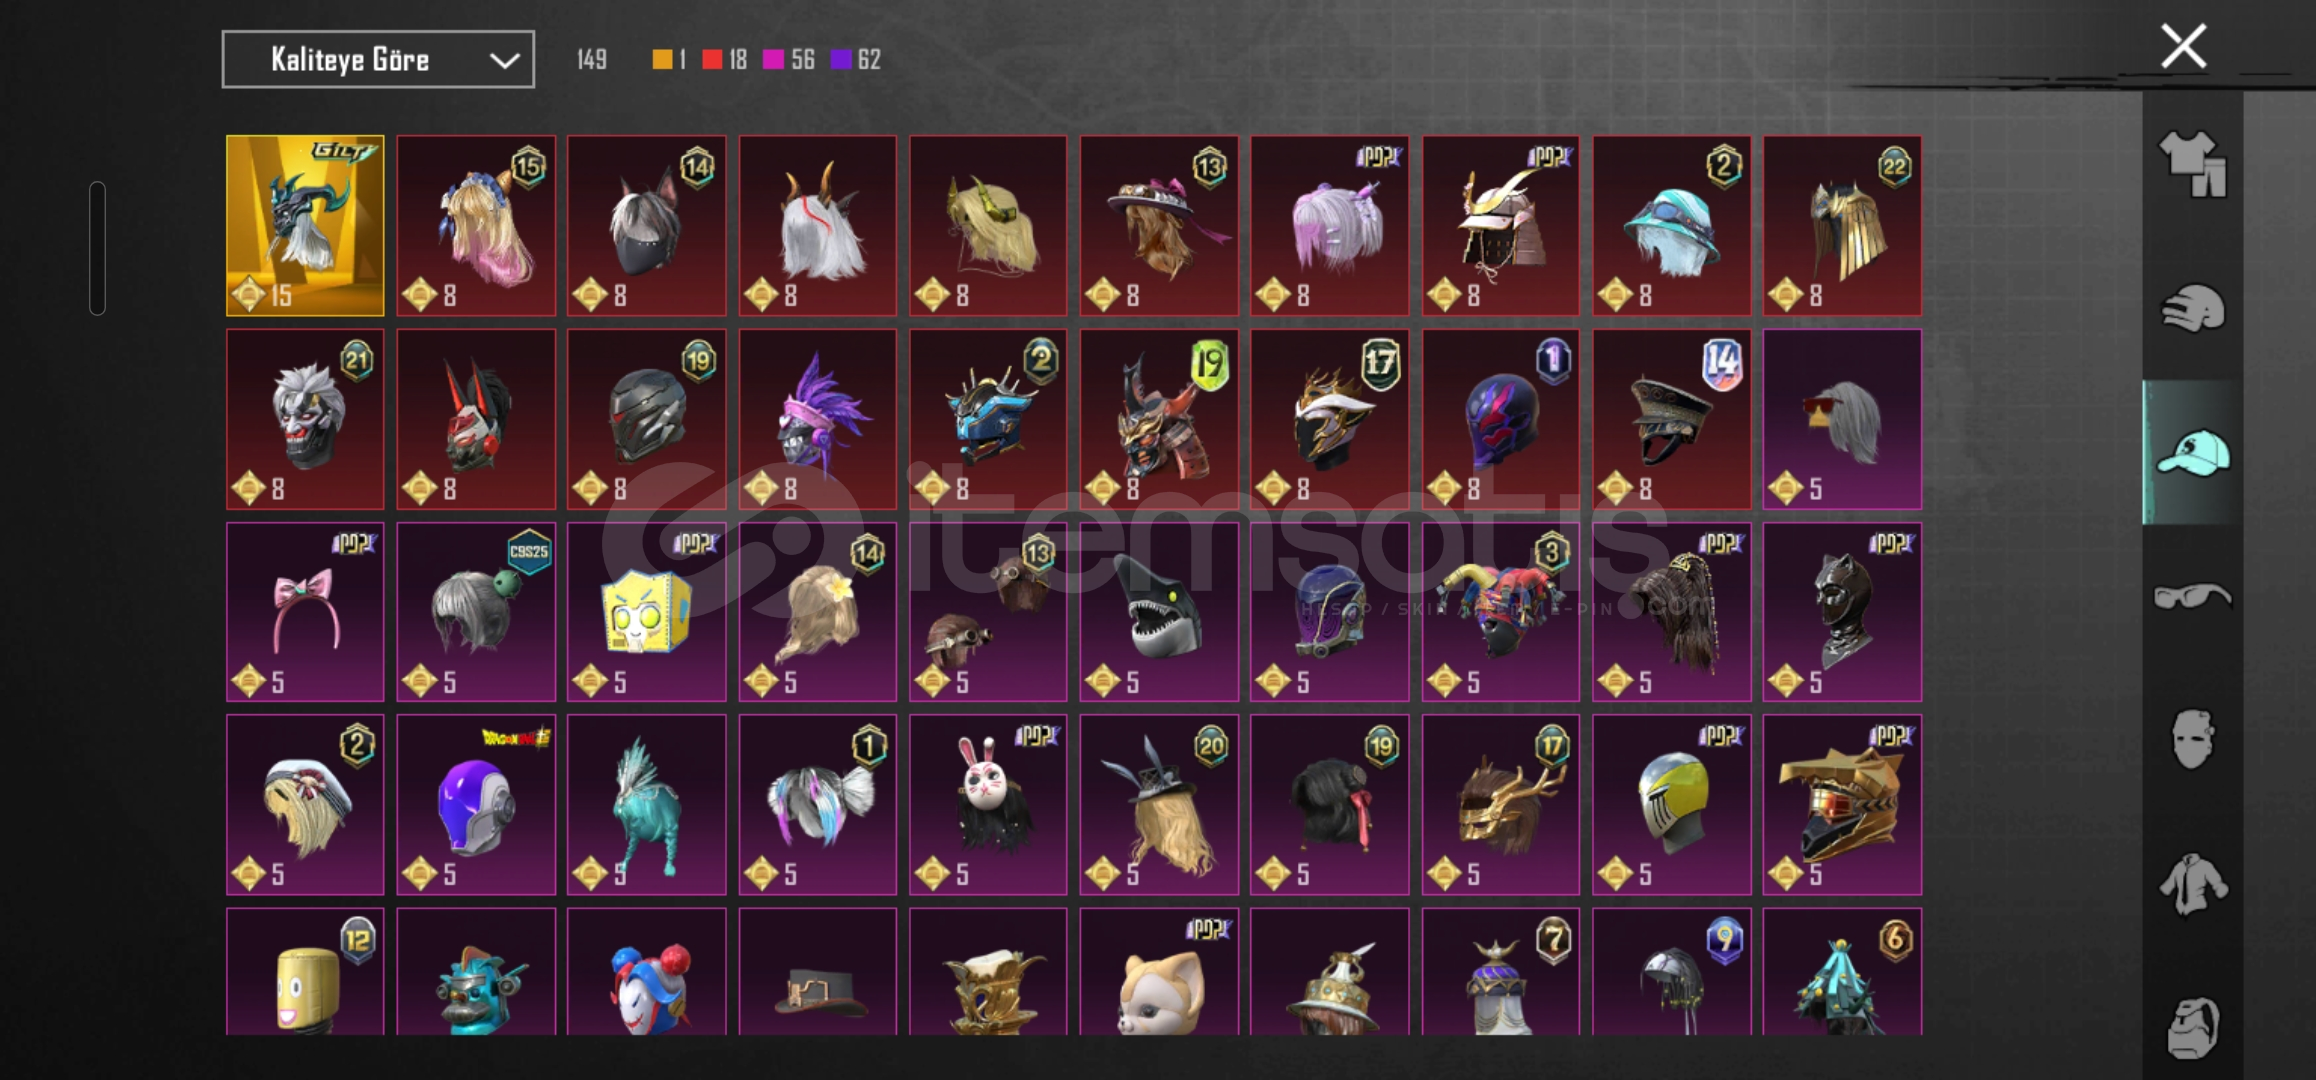Click the dropdown chevron arrow
Screen dimensions: 2316x1080
[x=504, y=61]
